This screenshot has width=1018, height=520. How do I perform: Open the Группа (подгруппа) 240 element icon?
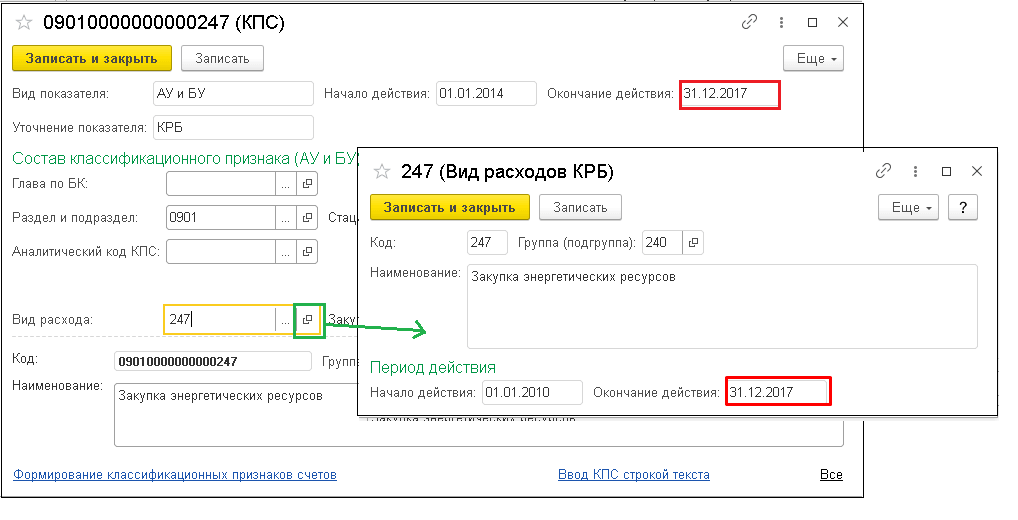(x=693, y=243)
